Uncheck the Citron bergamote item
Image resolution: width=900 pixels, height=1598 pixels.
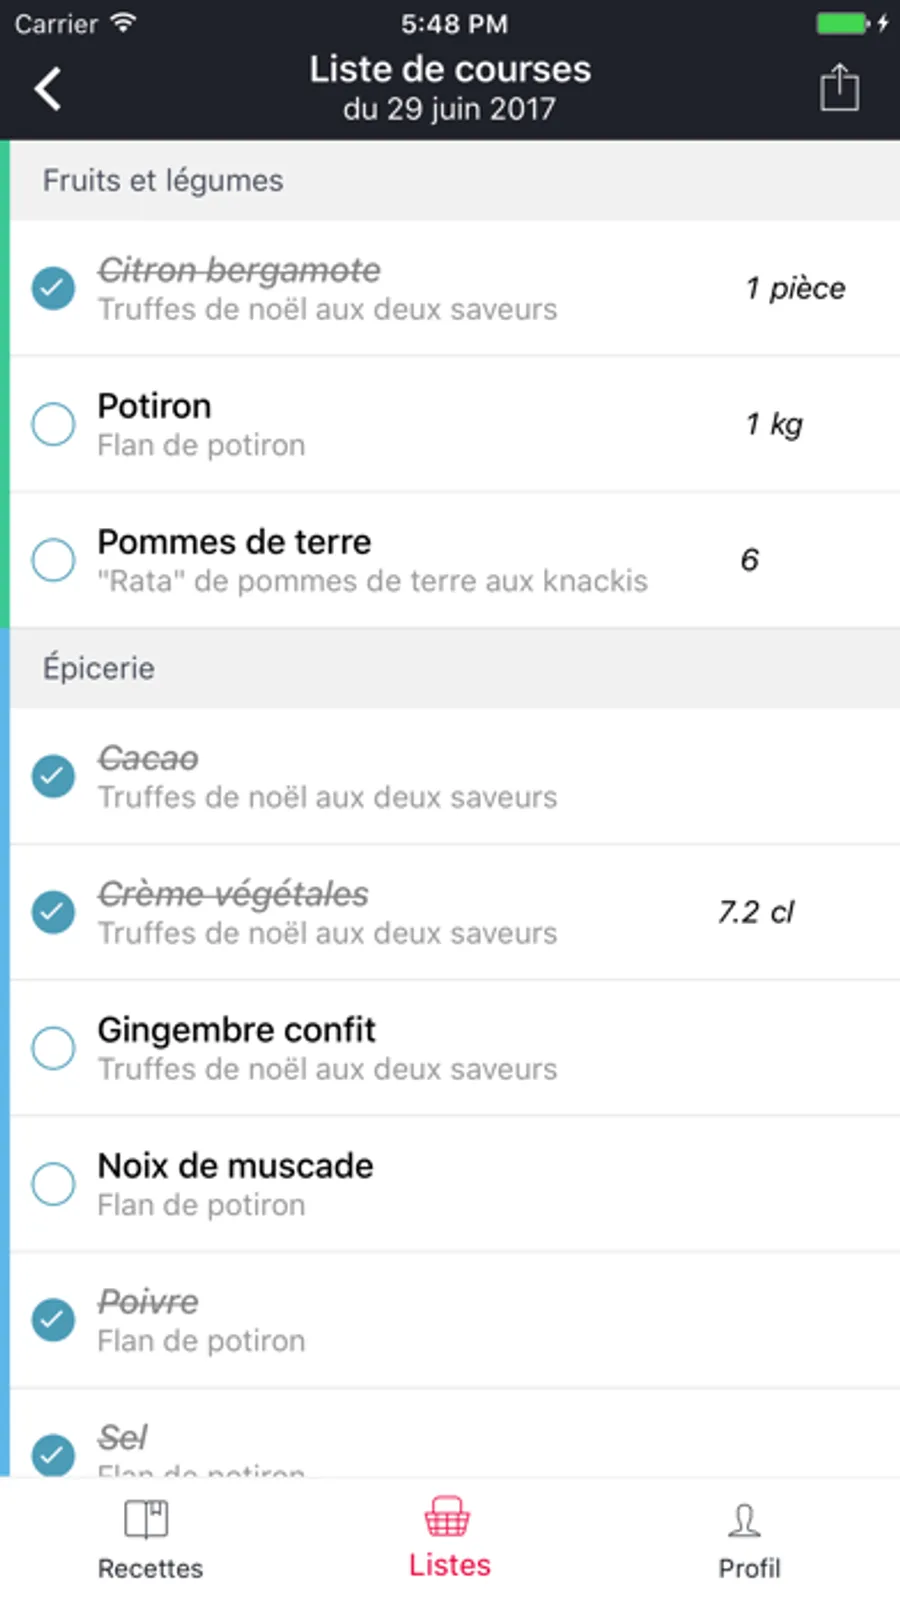point(53,289)
